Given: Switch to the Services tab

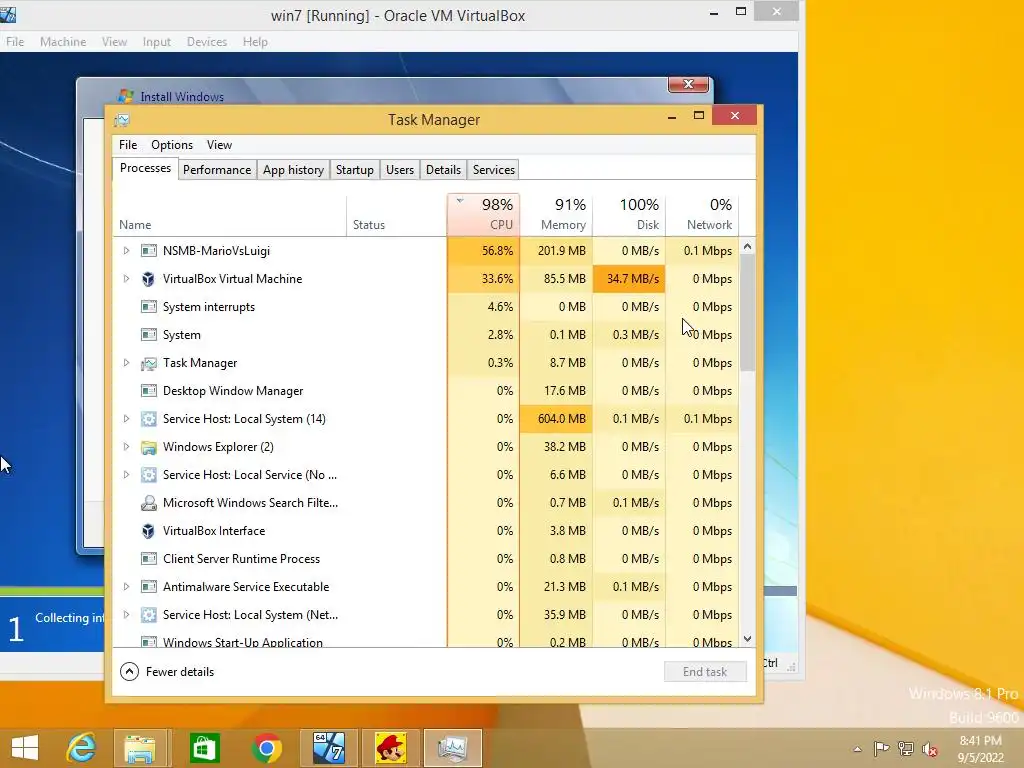Looking at the screenshot, I should point(494,170).
